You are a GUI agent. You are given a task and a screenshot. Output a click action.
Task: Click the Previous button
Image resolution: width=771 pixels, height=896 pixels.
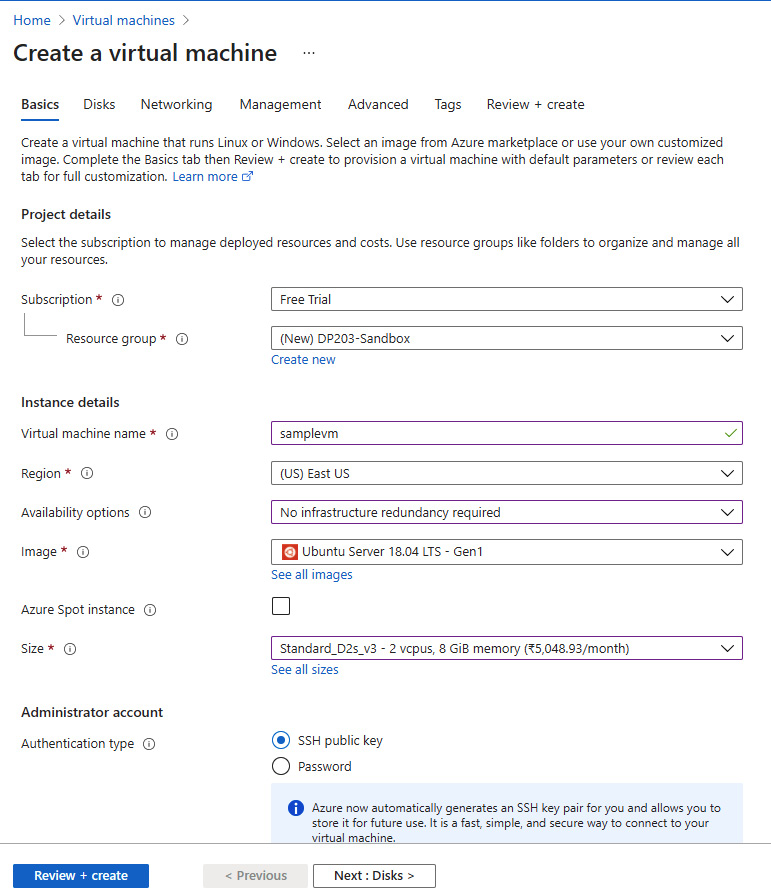[255, 876]
